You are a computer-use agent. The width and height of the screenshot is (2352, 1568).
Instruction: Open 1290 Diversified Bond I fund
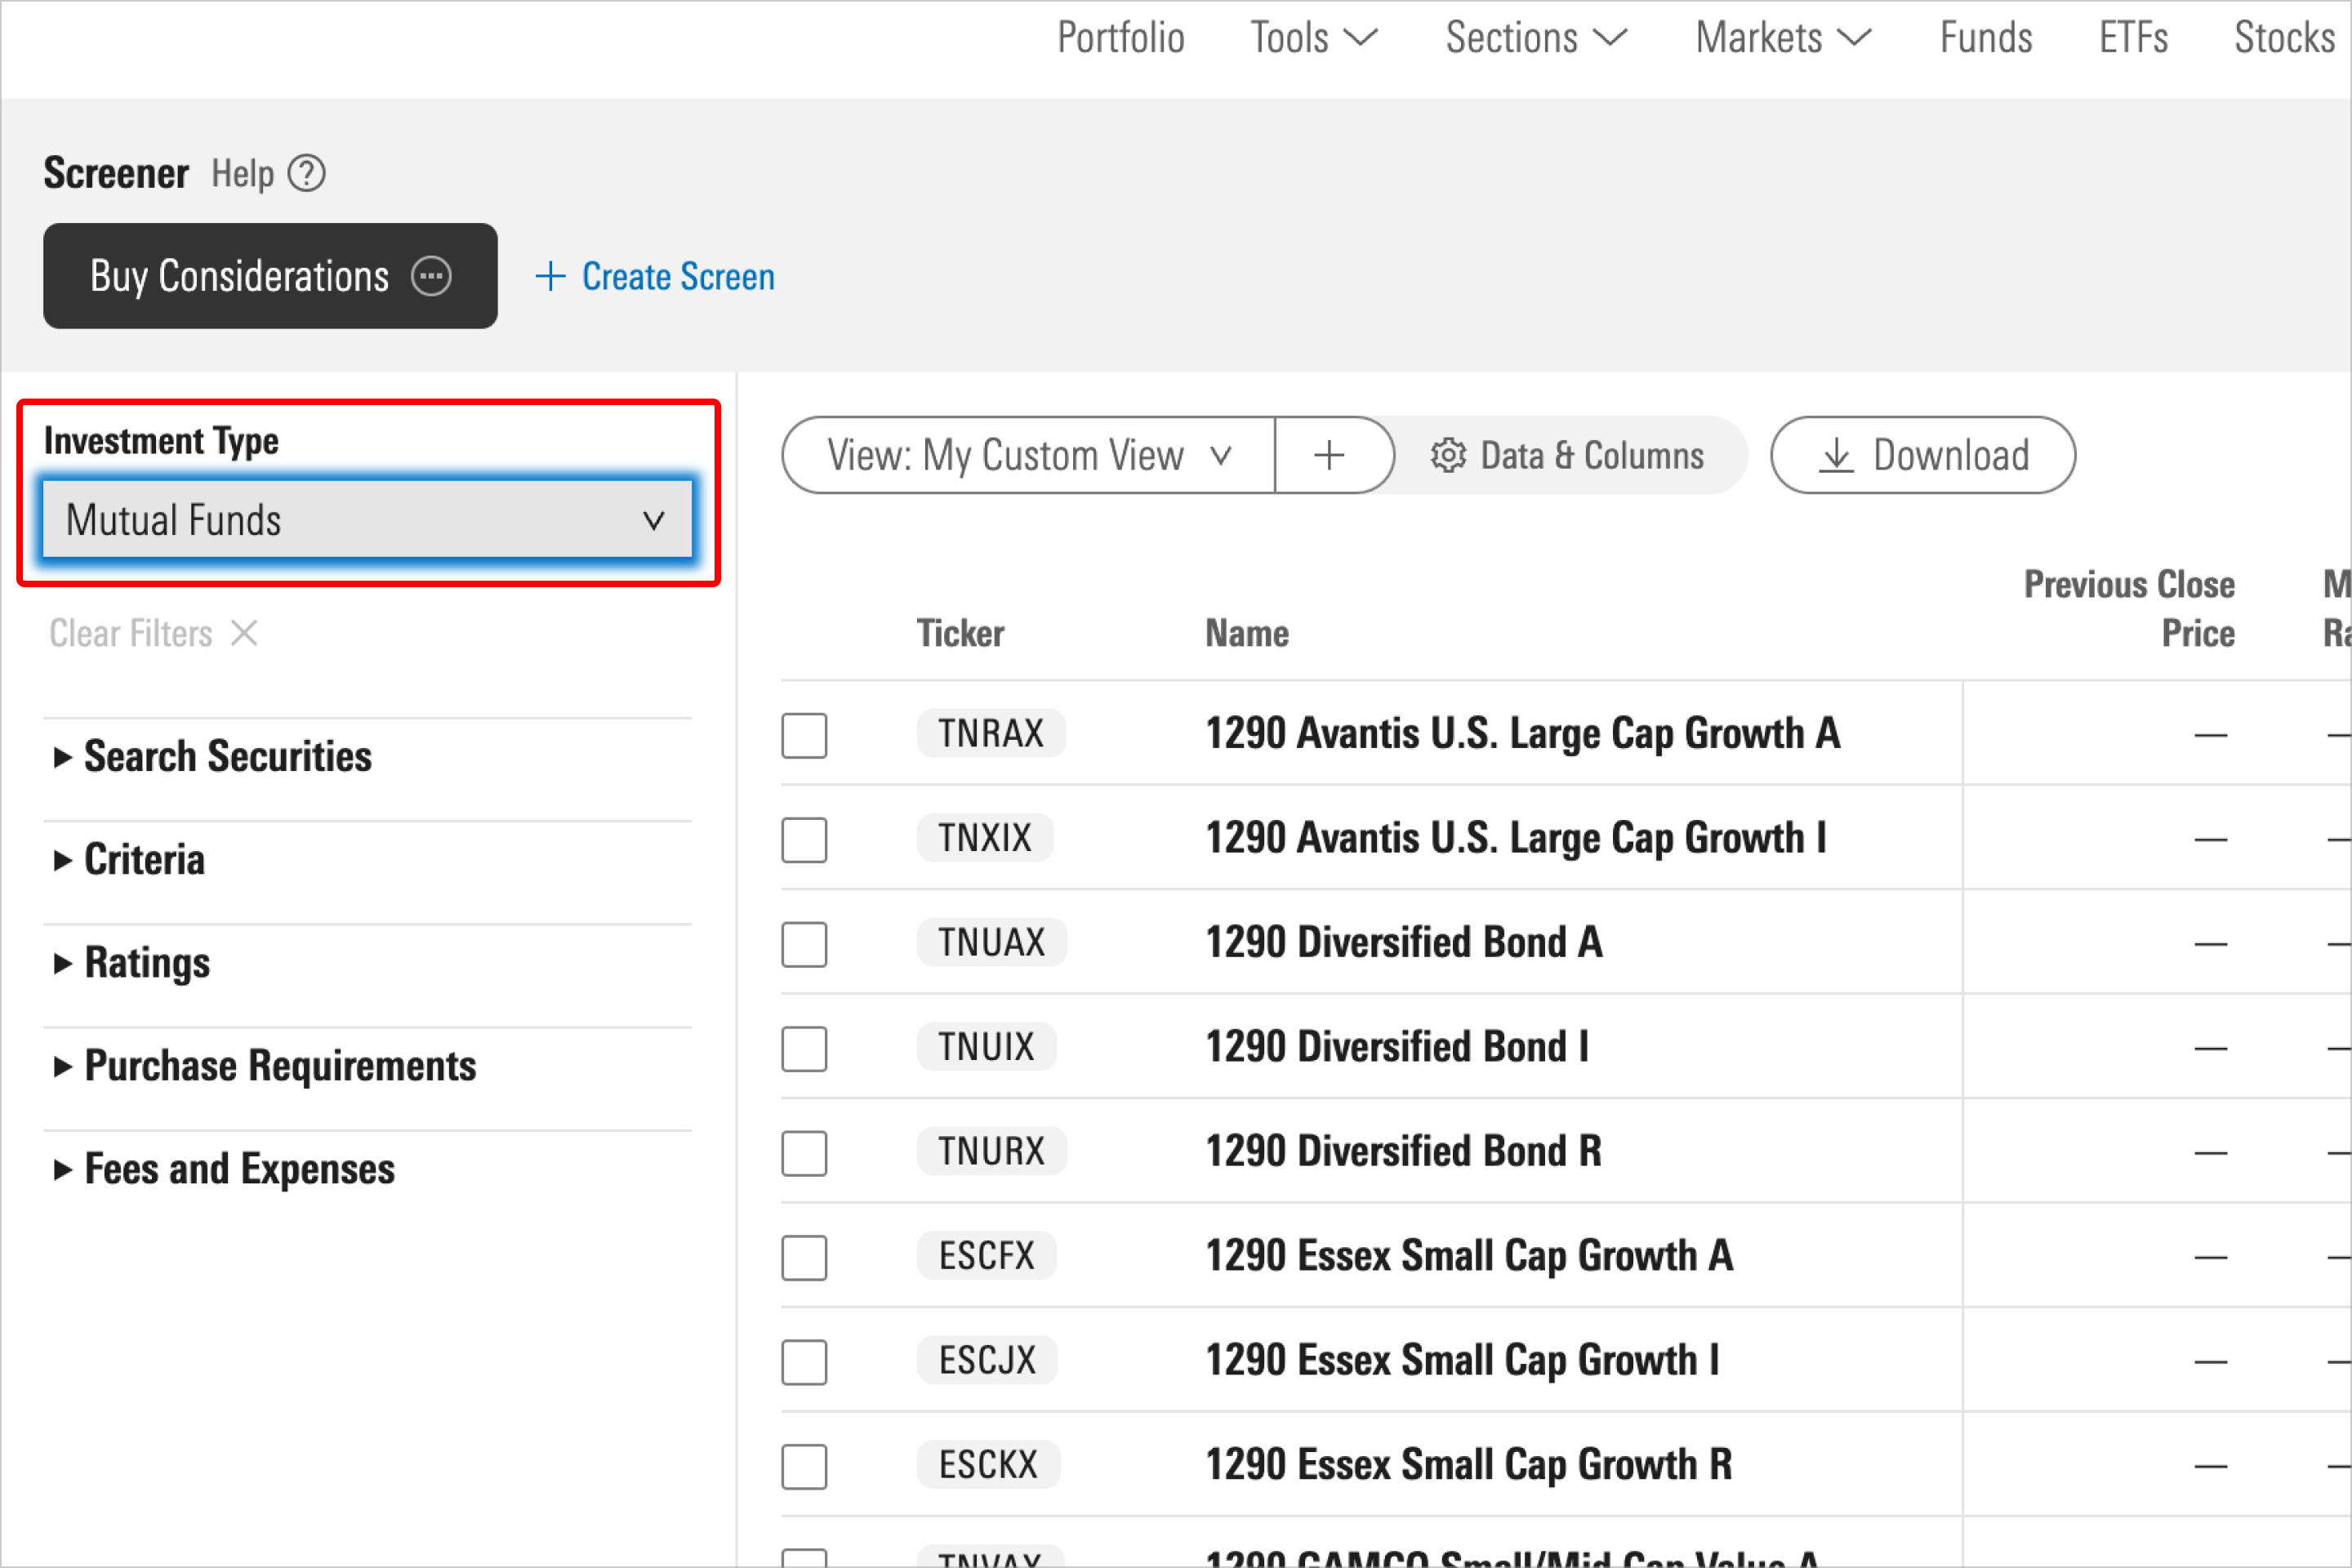point(1397,1047)
